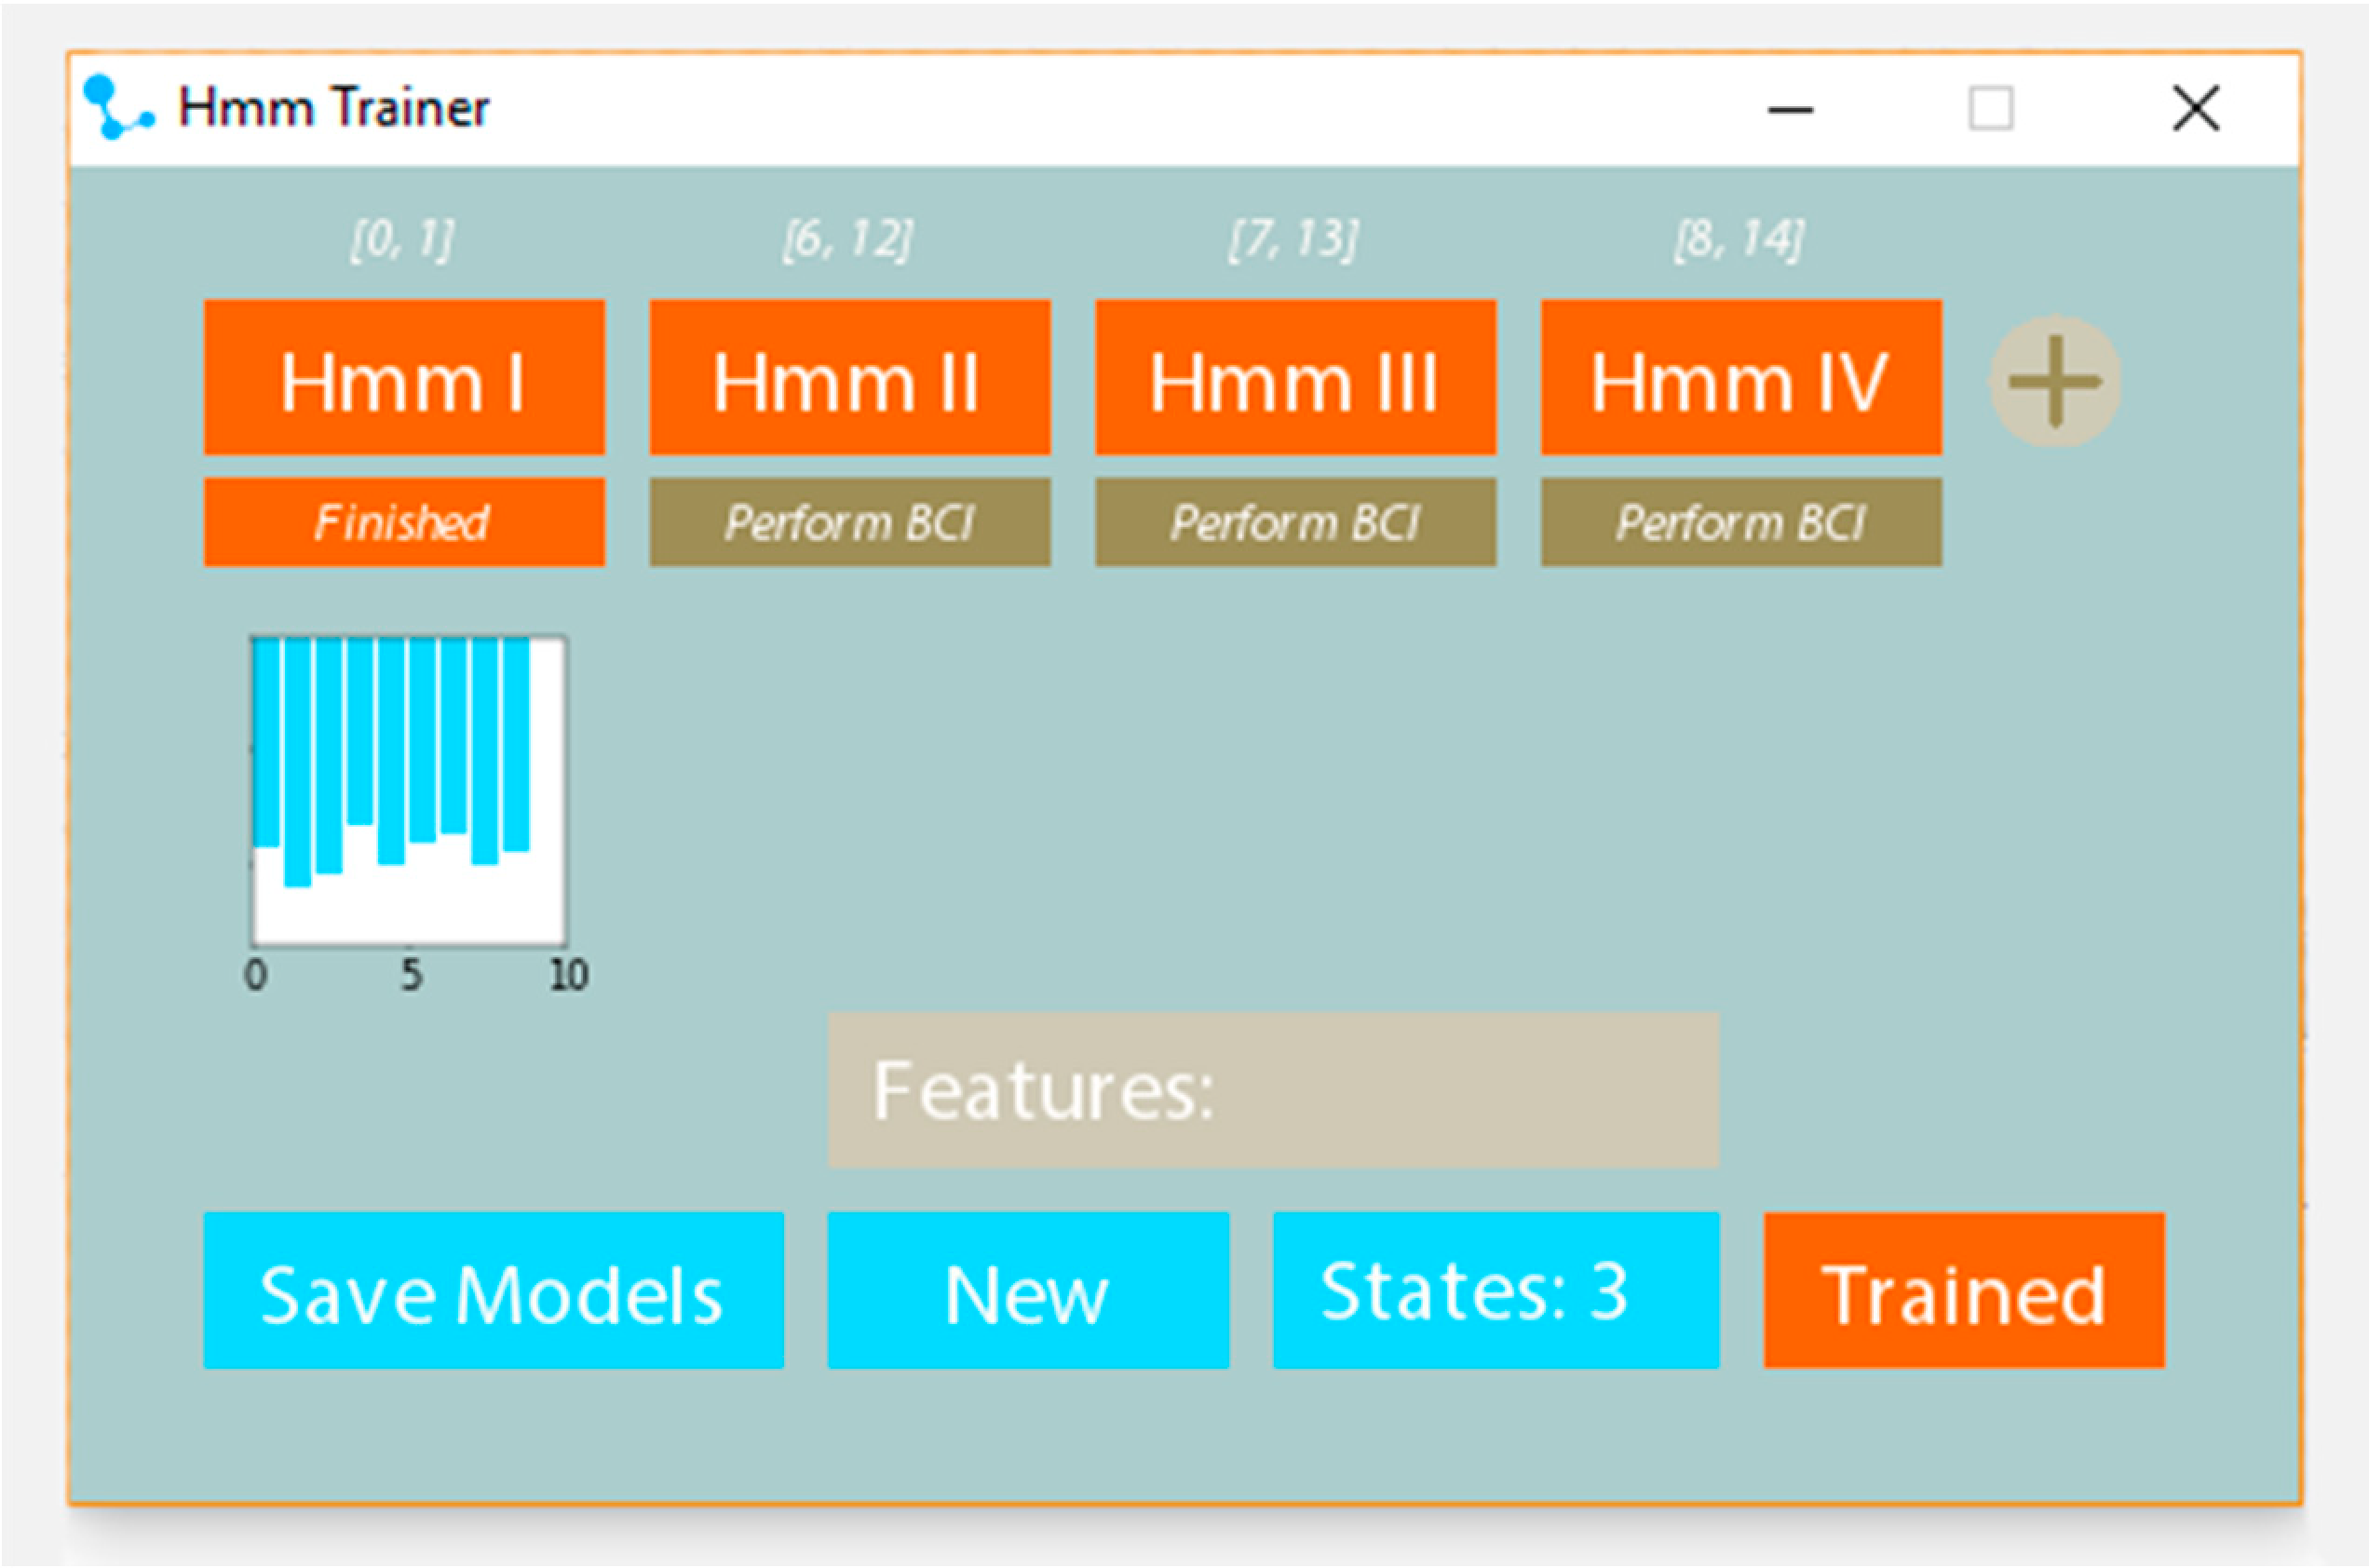Close the Hmm Trainer window

(2196, 108)
